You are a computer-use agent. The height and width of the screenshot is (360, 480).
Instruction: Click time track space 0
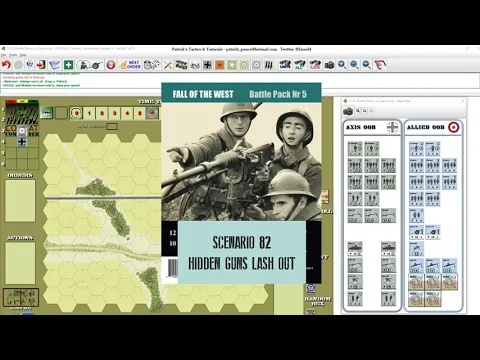[x=77, y=113]
